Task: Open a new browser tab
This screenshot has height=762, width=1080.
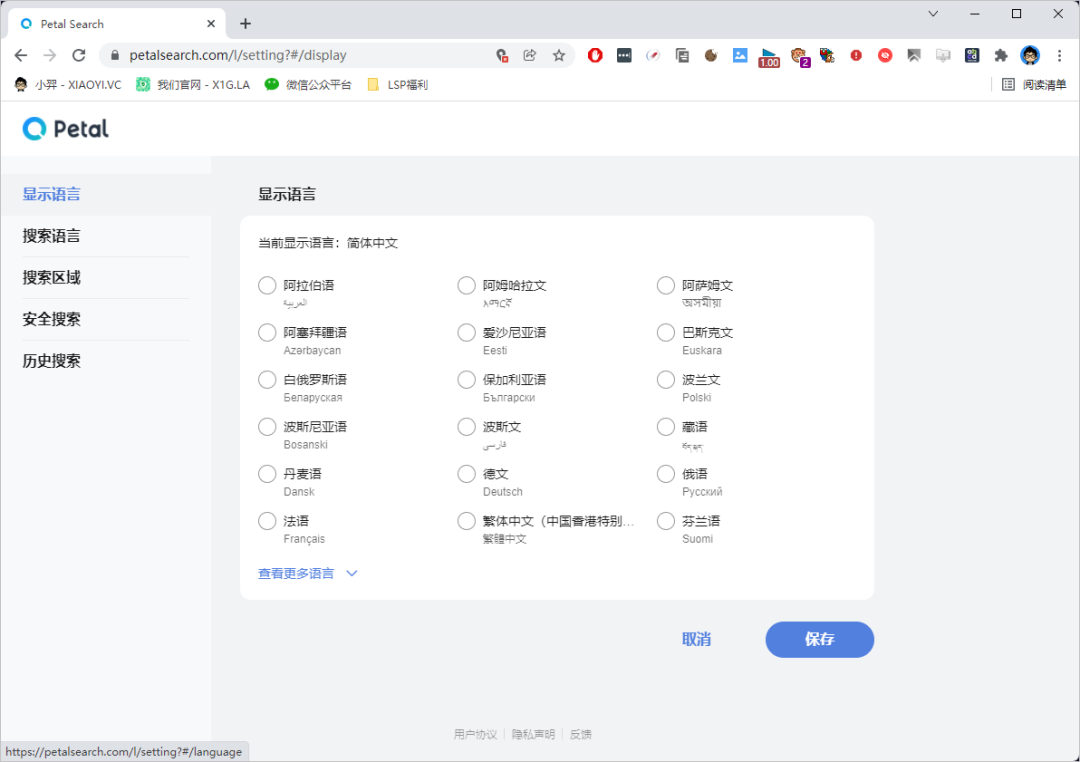Action: click(x=245, y=23)
